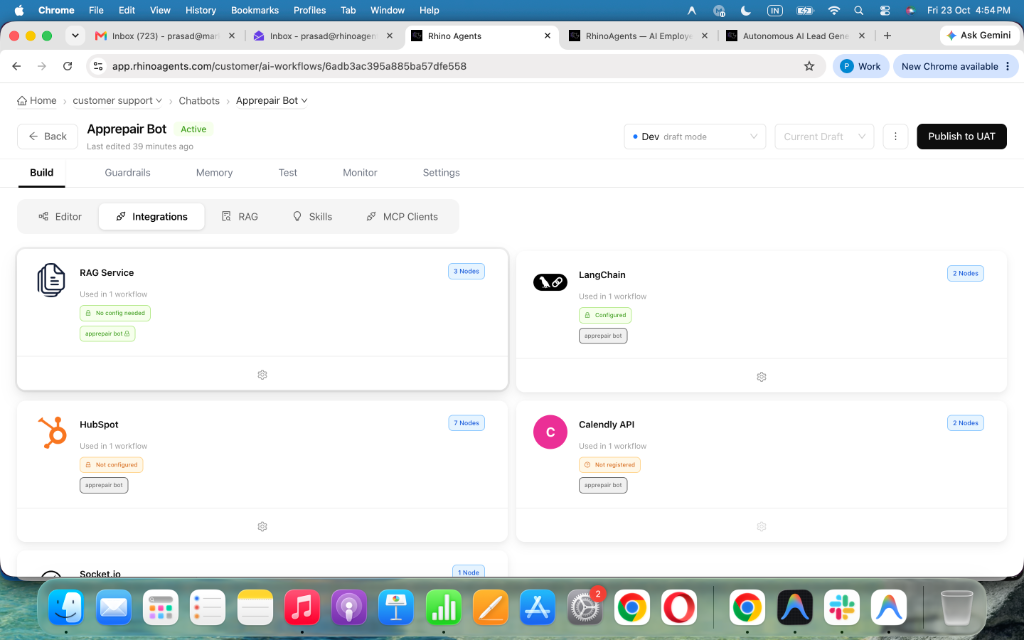Open Slack from the dock
Image resolution: width=1024 pixels, height=640 pixels.
pyautogui.click(x=842, y=607)
